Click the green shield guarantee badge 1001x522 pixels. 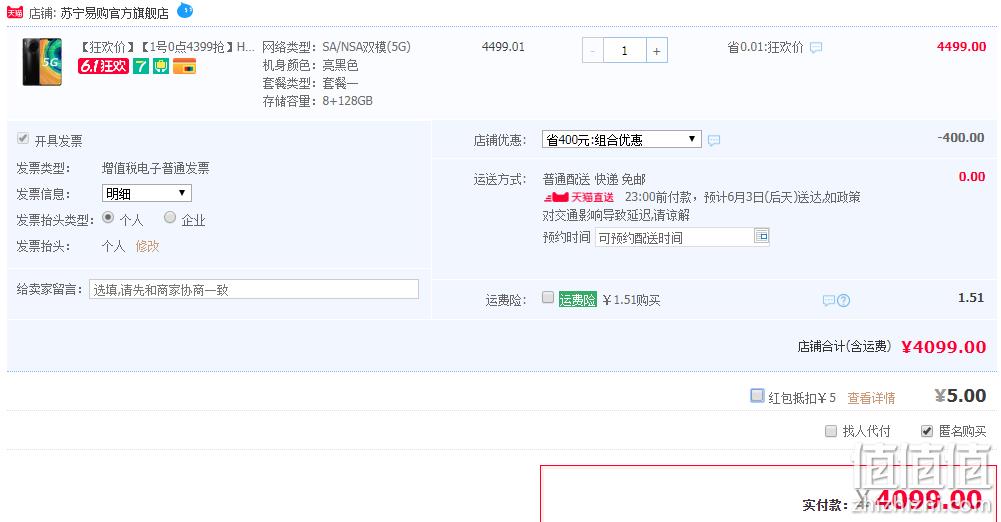[x=161, y=66]
